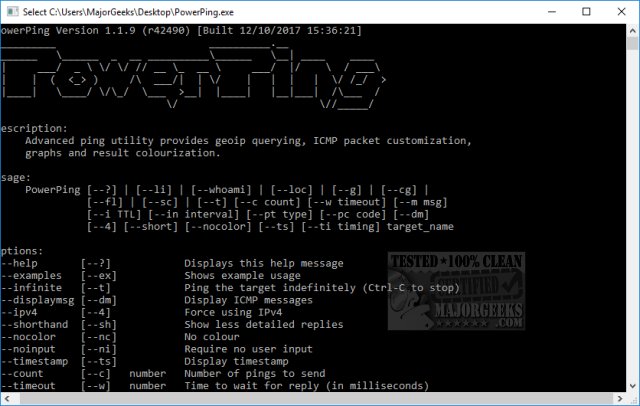
Task: Click the '--ipv4' option name
Action: (19, 312)
